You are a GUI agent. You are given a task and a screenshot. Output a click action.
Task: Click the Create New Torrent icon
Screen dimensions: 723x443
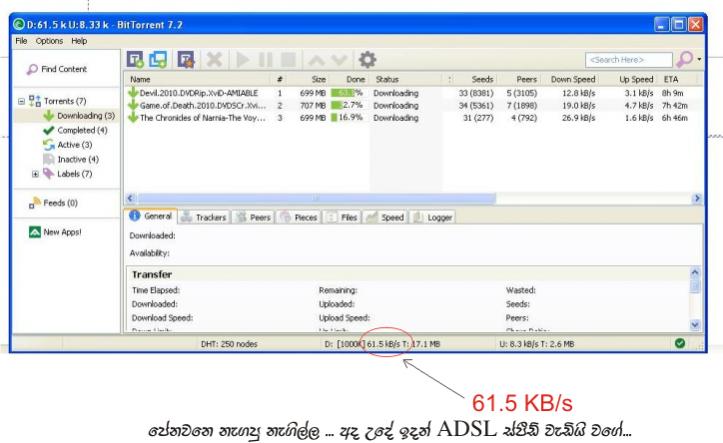186,59
